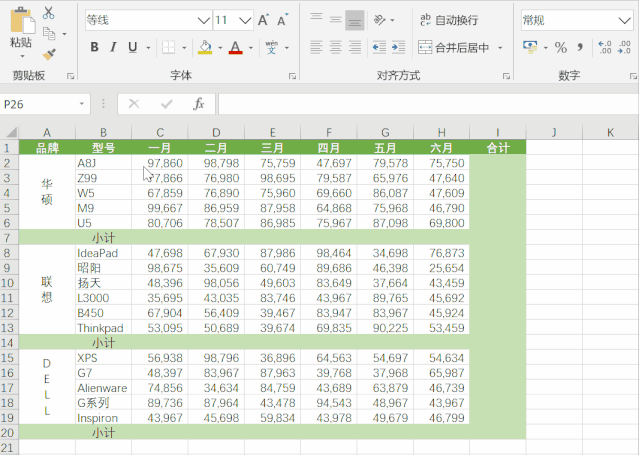Click the Increase Indent icon
Screen dimensions: 639x455
tap(398, 47)
